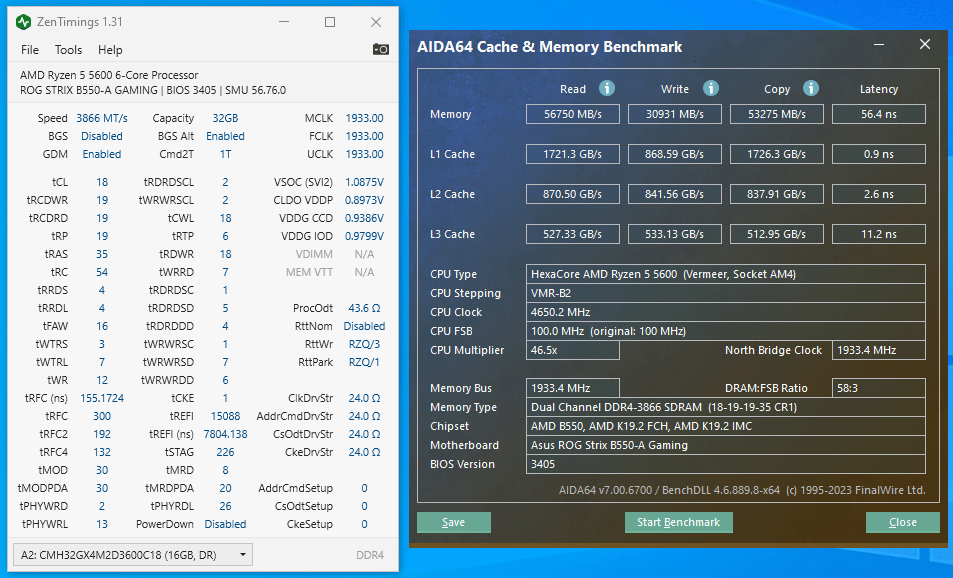Screen dimensions: 953x578
Task: Click the RttNom Disabled value
Action: tap(364, 326)
